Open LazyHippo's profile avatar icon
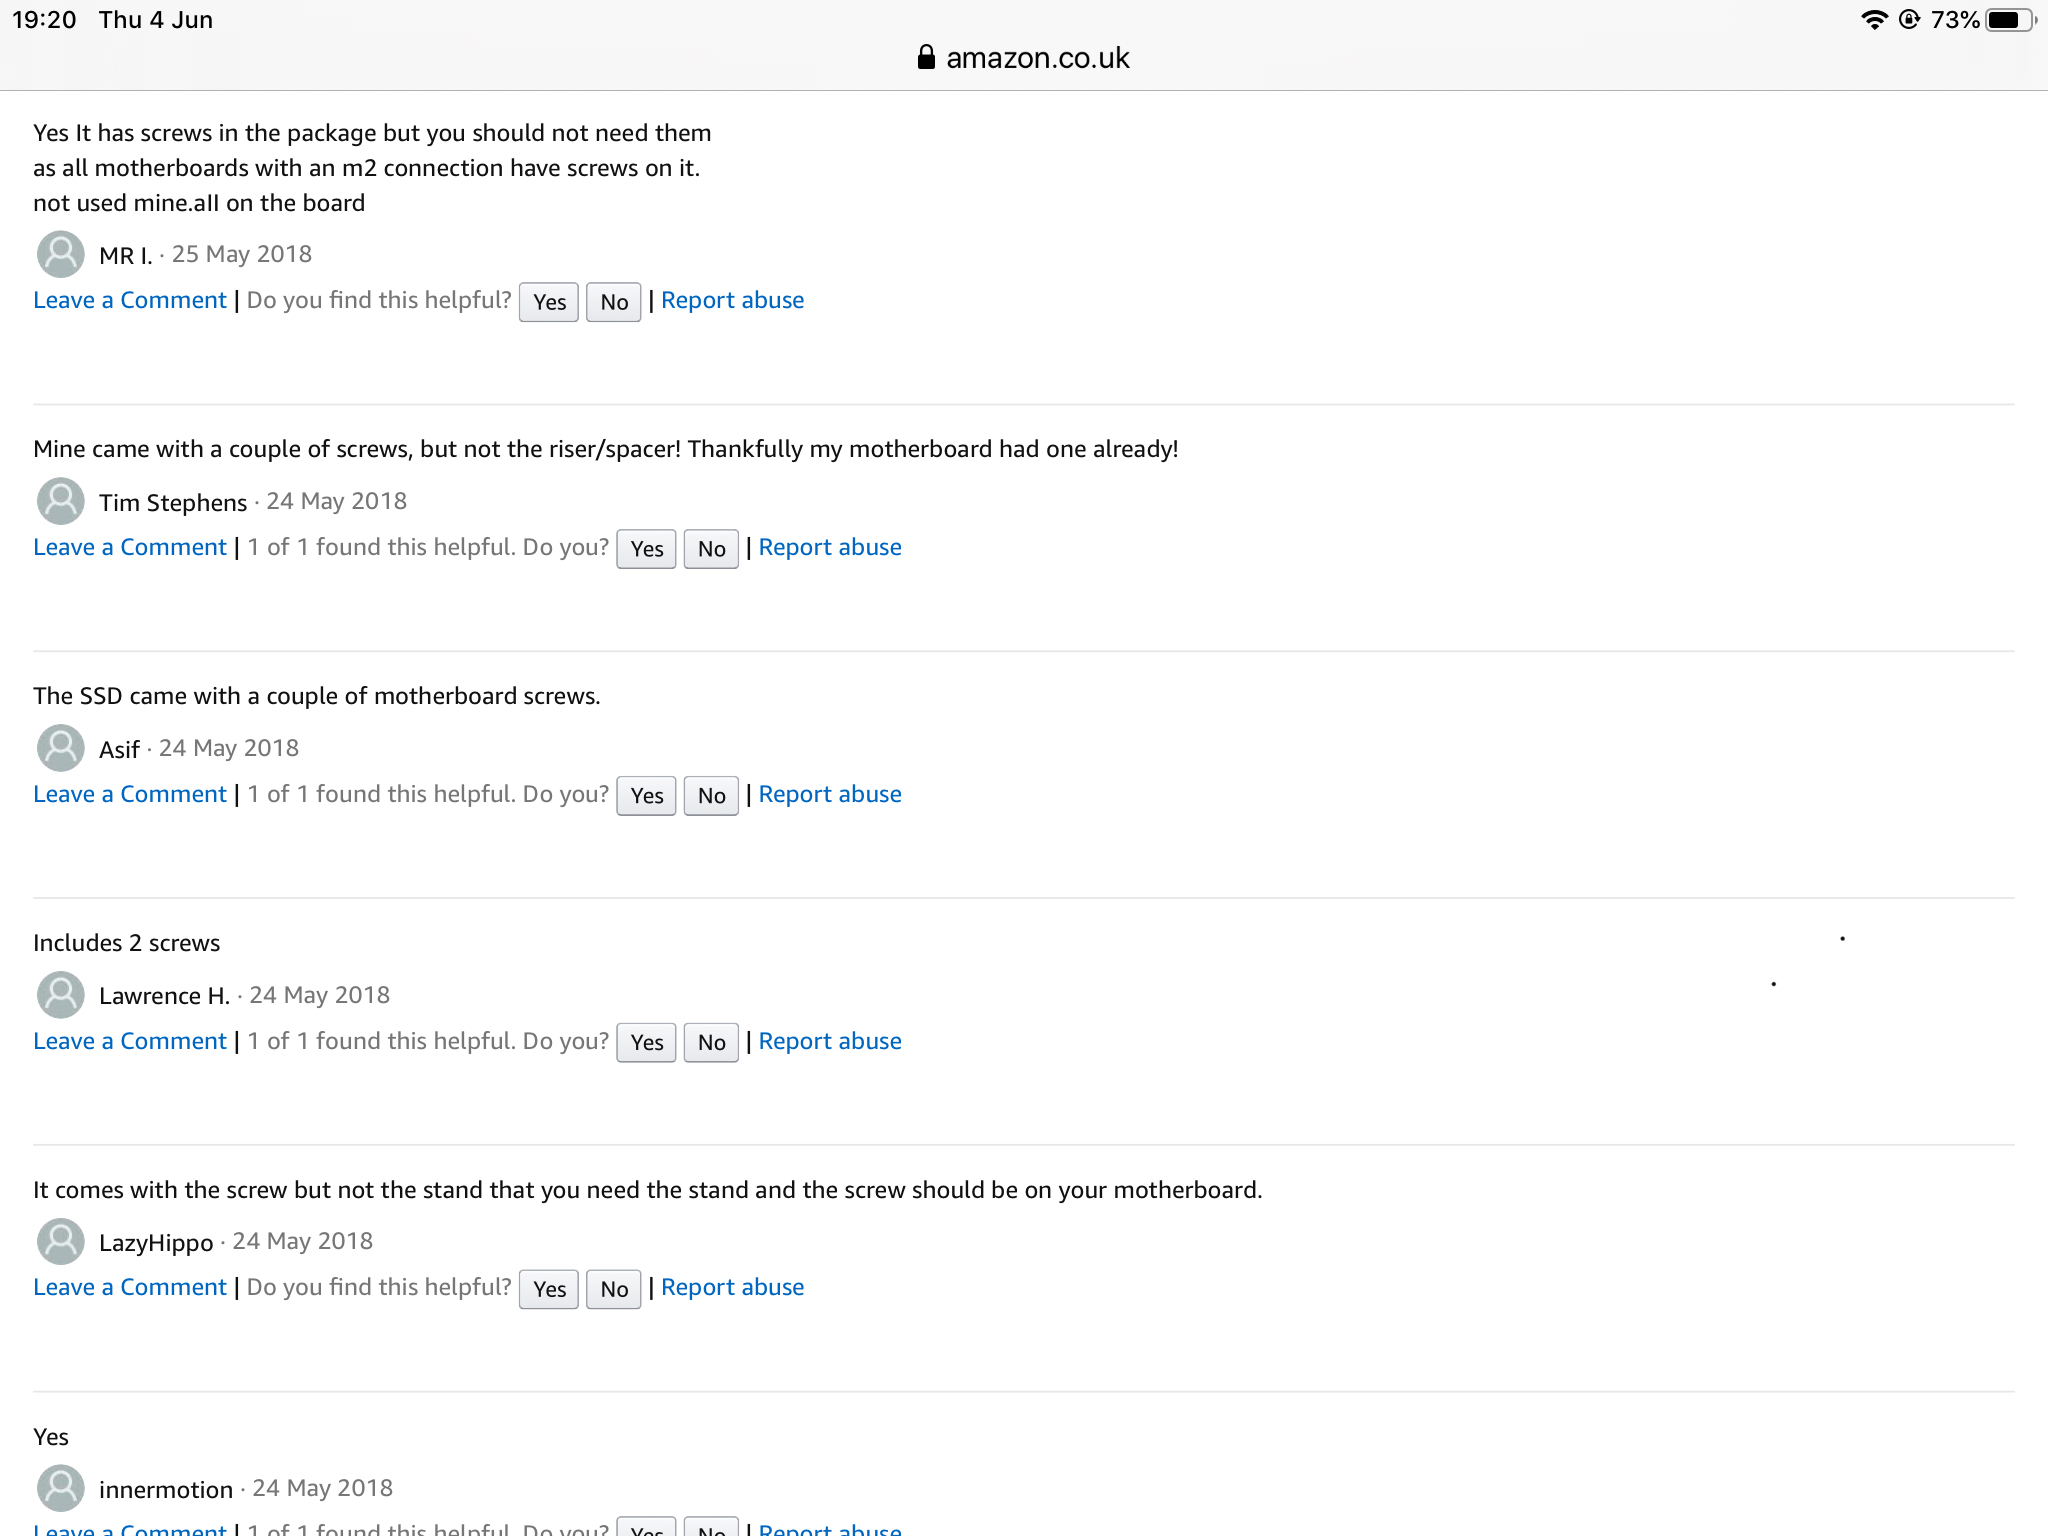The height and width of the screenshot is (1536, 2048). 61,1241
